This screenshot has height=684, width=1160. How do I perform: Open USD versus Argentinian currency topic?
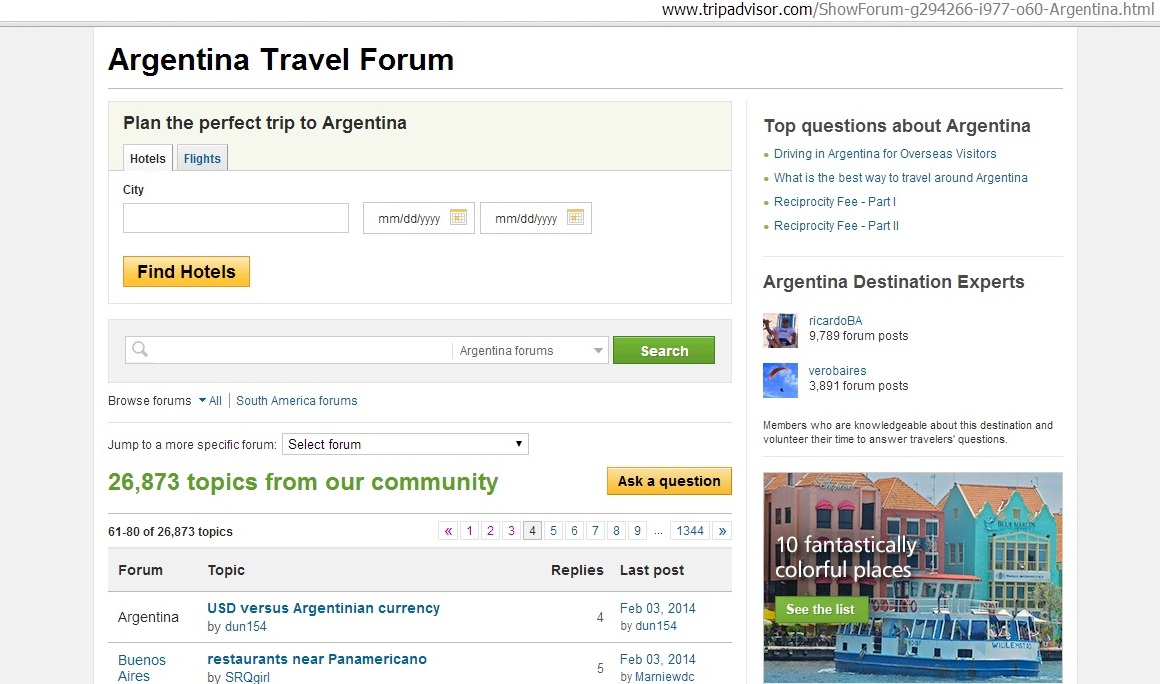(x=323, y=608)
